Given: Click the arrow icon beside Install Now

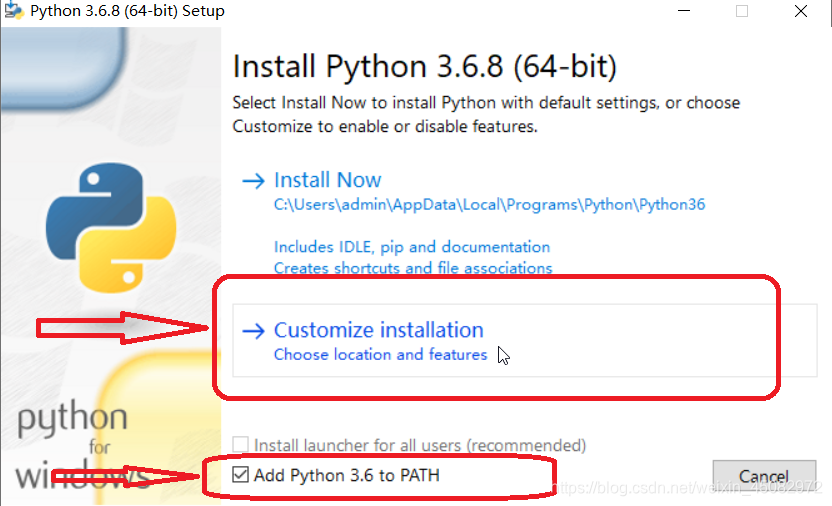Looking at the screenshot, I should click(253, 181).
